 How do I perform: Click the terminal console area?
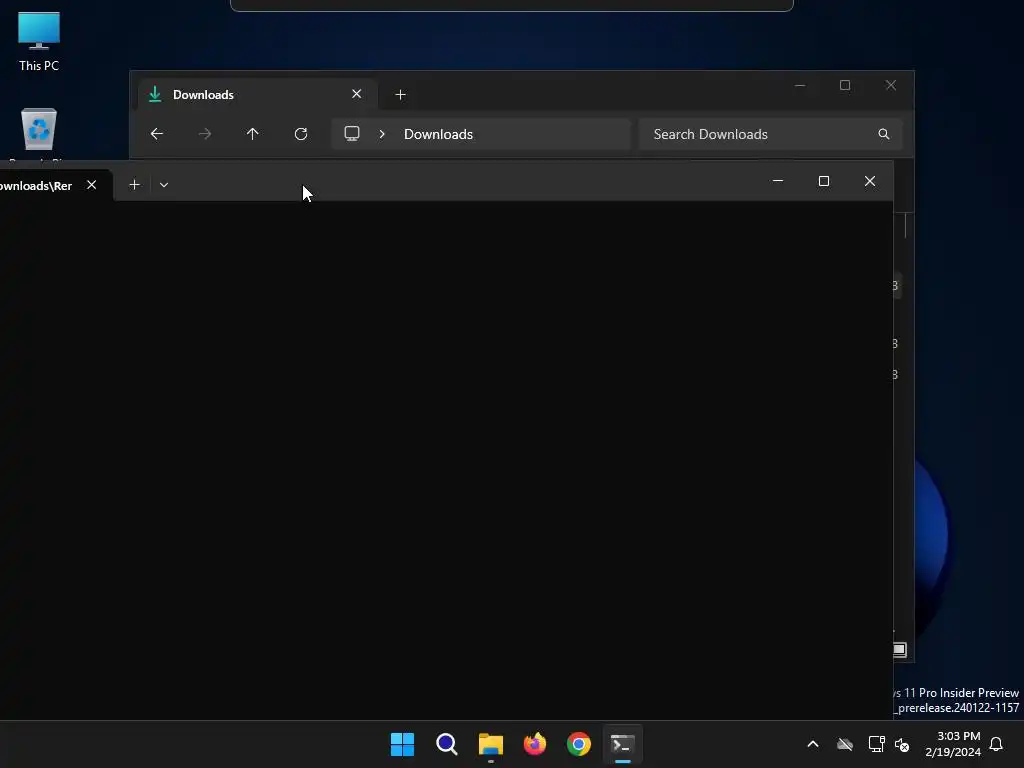point(446,460)
